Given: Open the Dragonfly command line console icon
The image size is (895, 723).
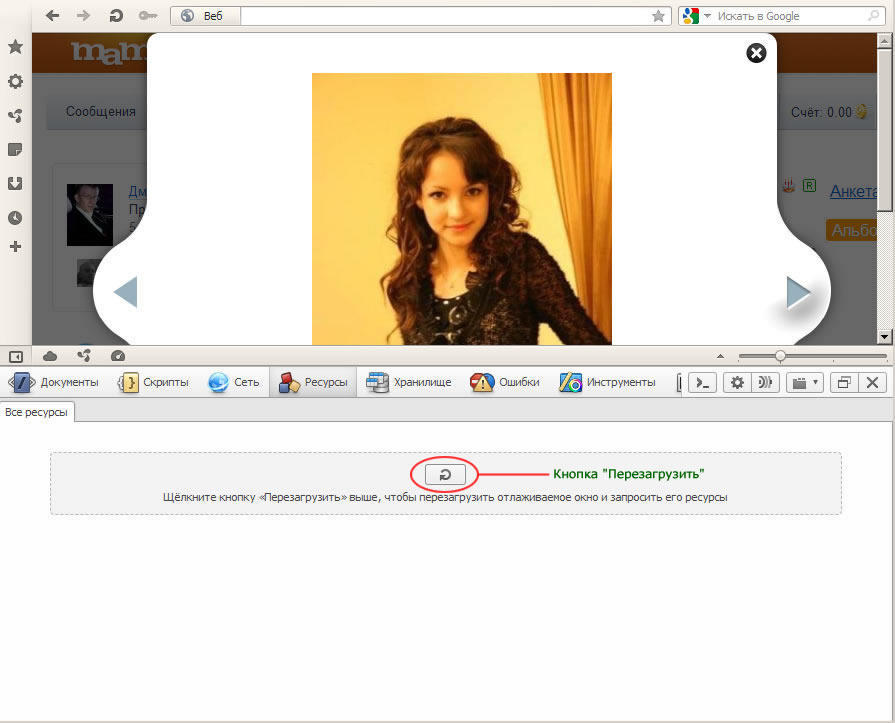Looking at the screenshot, I should (704, 382).
